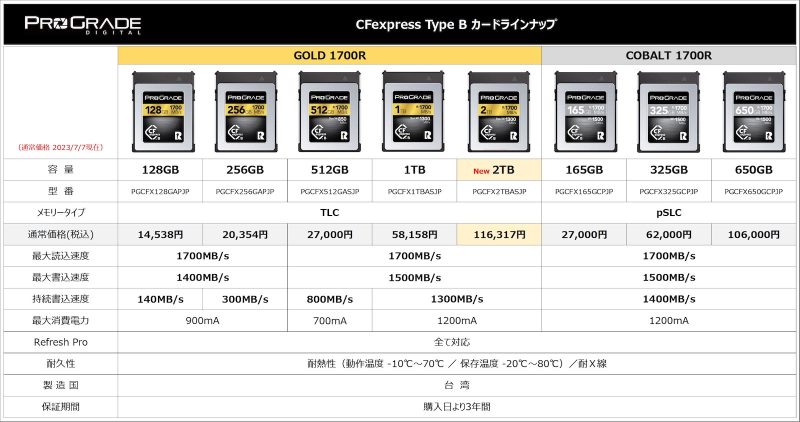800x422 pixels.
Task: Click model number PGCFX1TBASJP
Action: (x=414, y=192)
